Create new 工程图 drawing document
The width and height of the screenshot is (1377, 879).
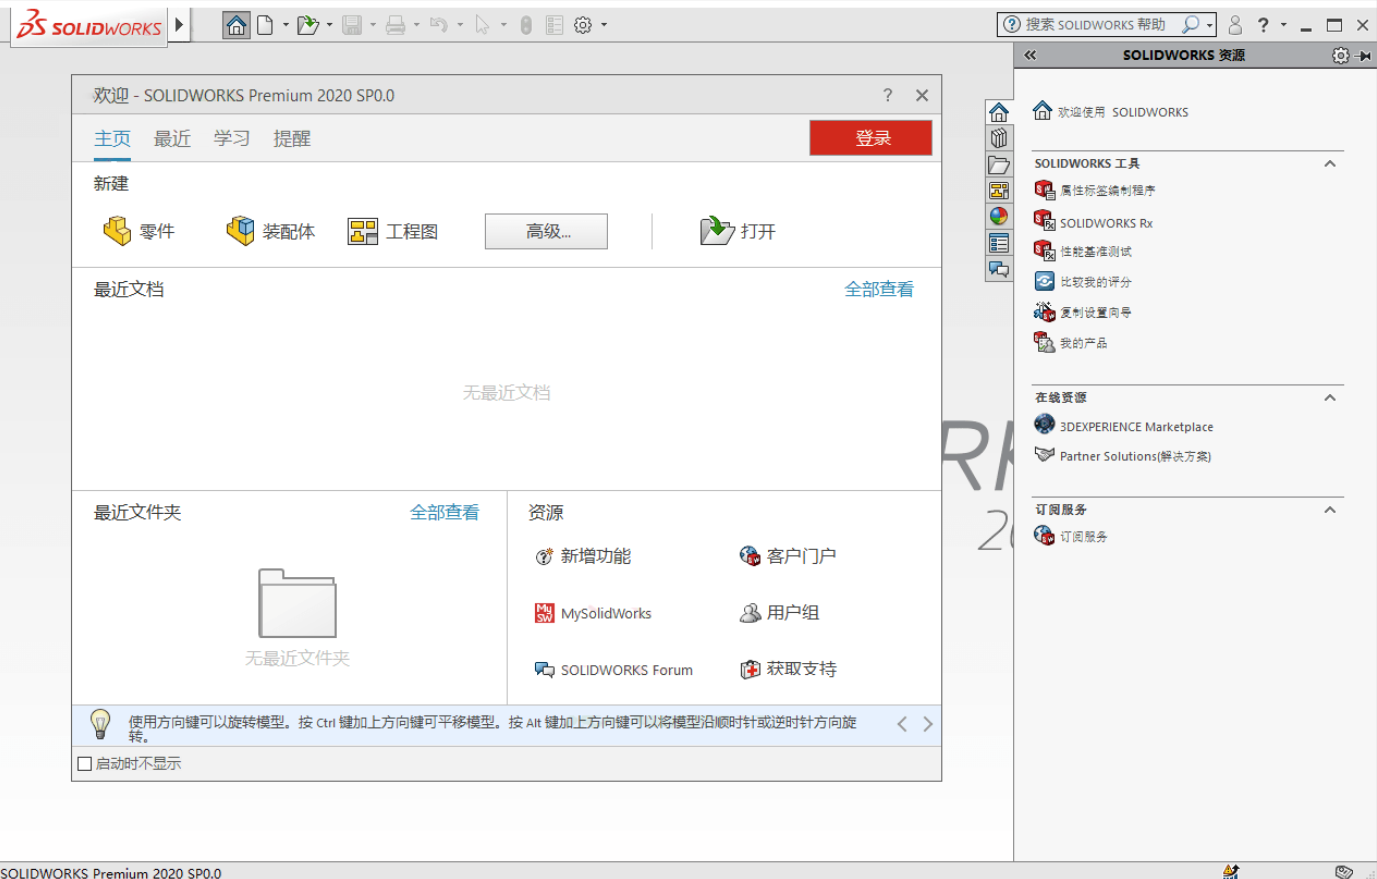(393, 231)
